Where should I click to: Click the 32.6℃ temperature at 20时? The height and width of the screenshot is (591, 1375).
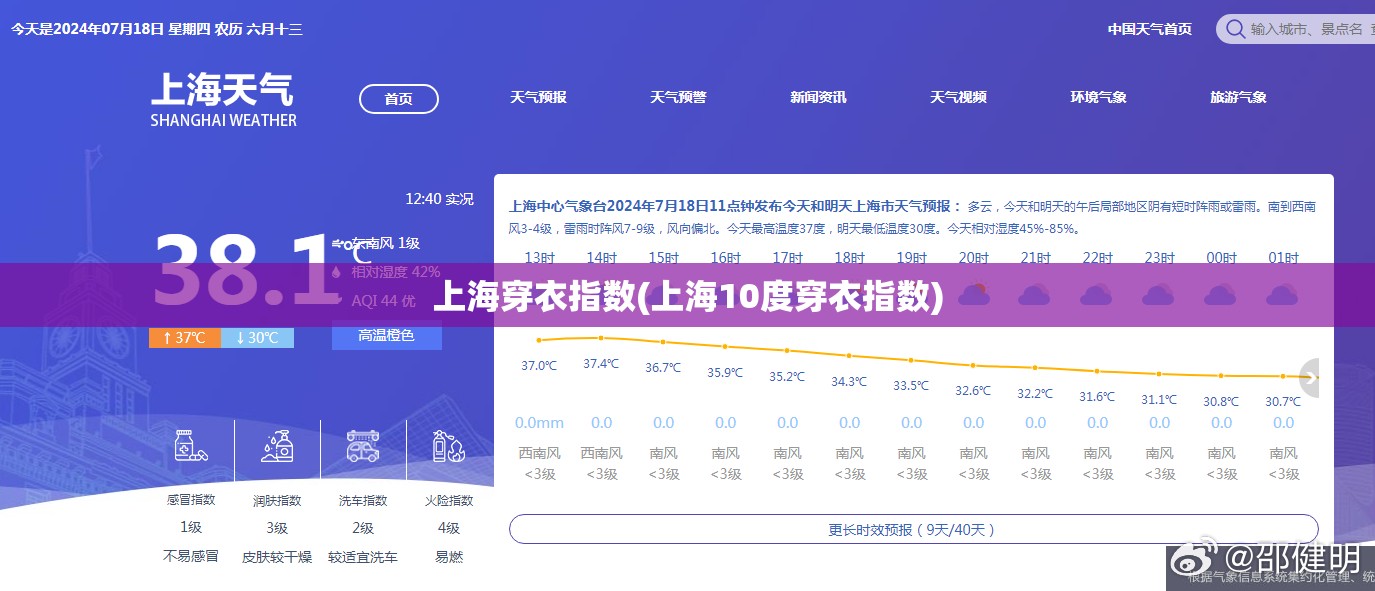[973, 390]
